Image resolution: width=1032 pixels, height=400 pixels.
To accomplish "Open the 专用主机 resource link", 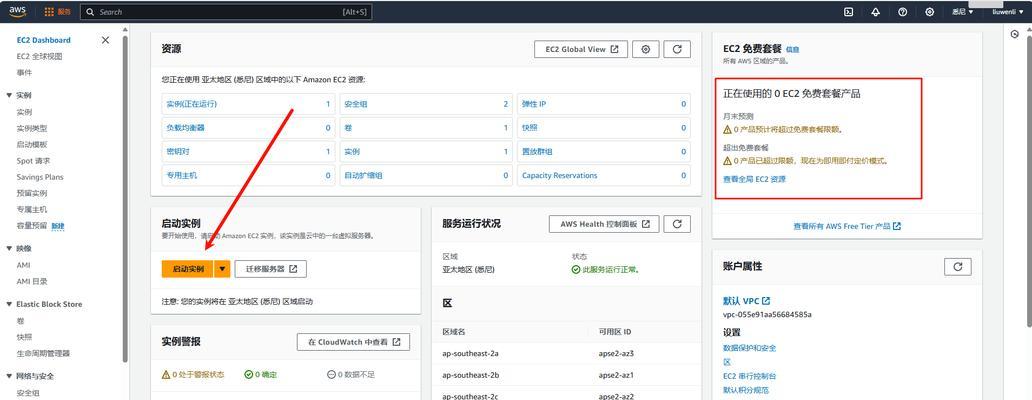I will 182,176.
